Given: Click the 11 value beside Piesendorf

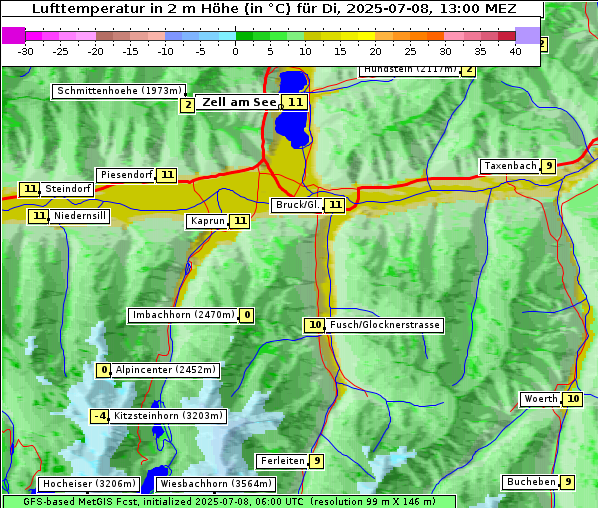Looking at the screenshot, I should coord(167,175).
